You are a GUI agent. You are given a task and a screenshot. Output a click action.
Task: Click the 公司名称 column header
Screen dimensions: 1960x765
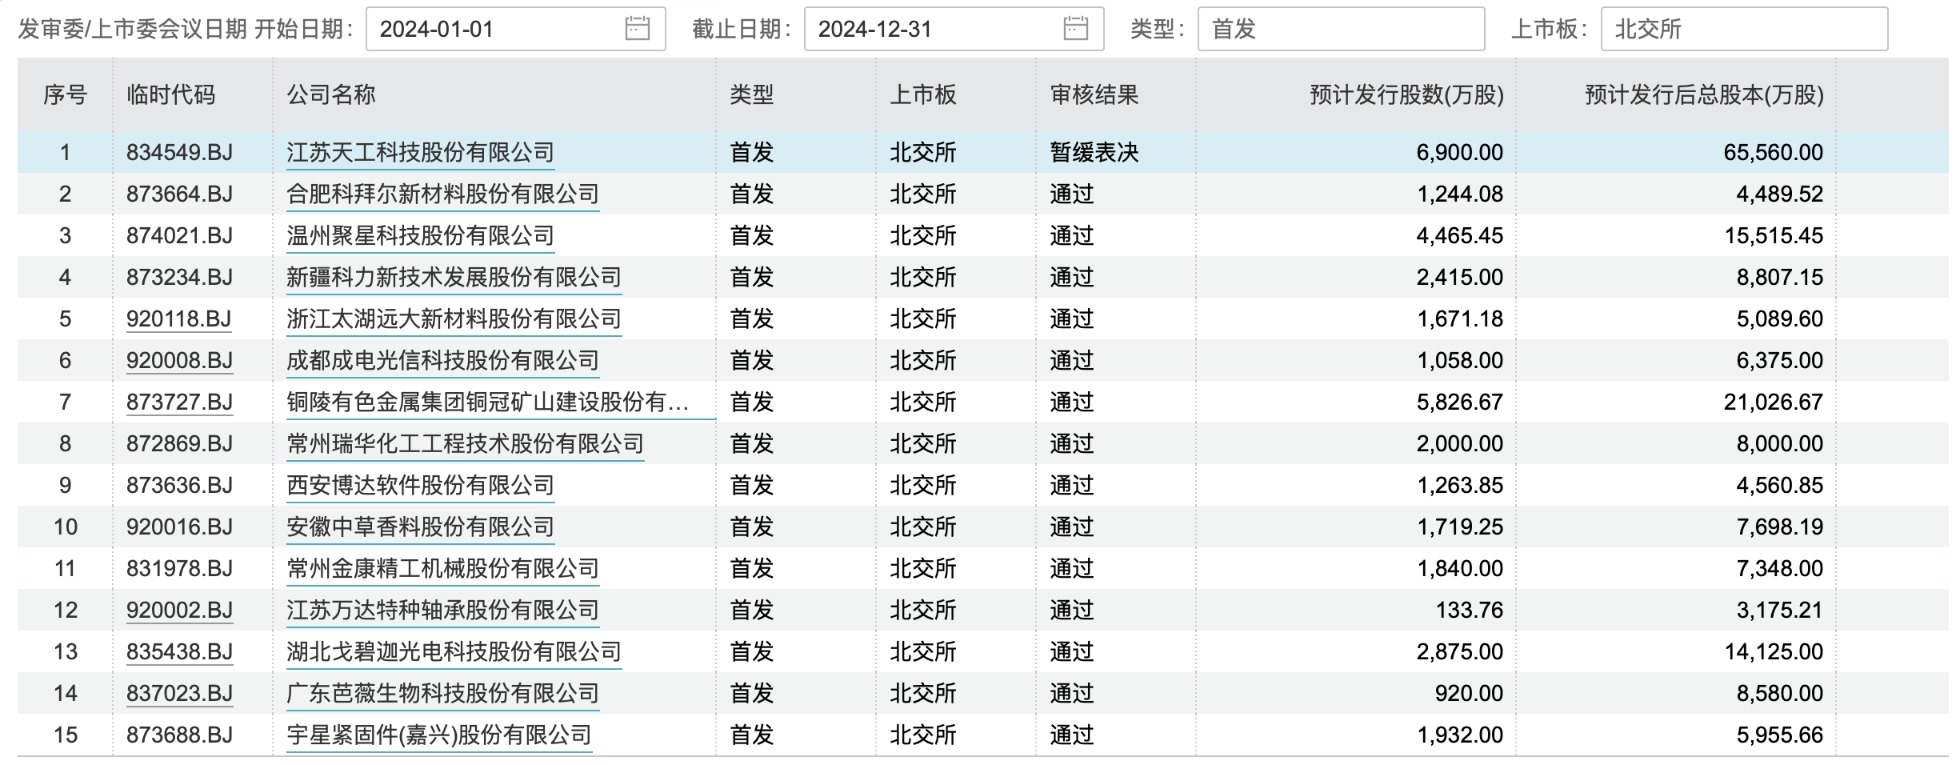(x=331, y=95)
